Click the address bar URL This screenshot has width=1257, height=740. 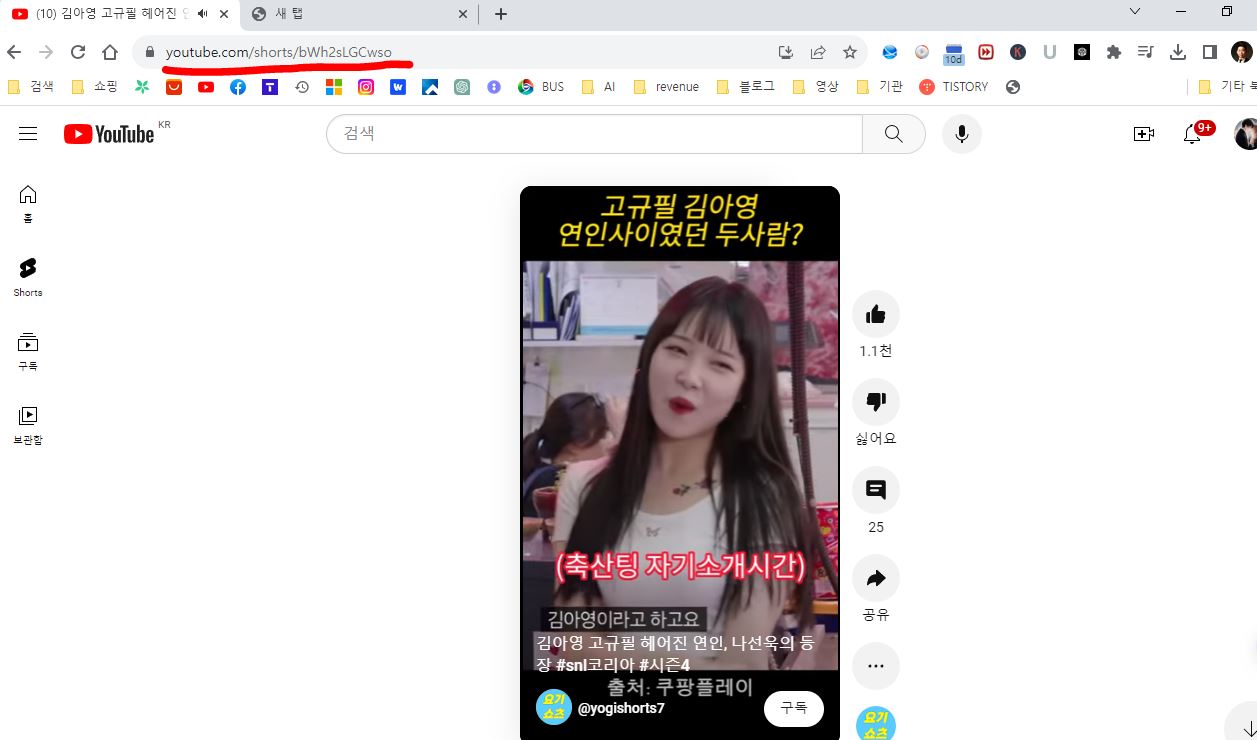[x=279, y=52]
